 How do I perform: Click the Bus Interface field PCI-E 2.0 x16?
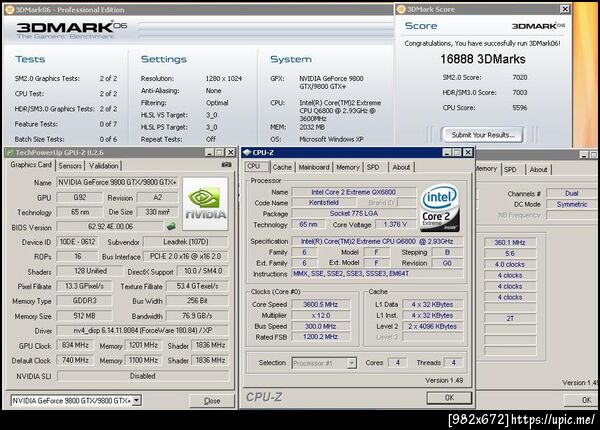pyautogui.click(x=186, y=256)
